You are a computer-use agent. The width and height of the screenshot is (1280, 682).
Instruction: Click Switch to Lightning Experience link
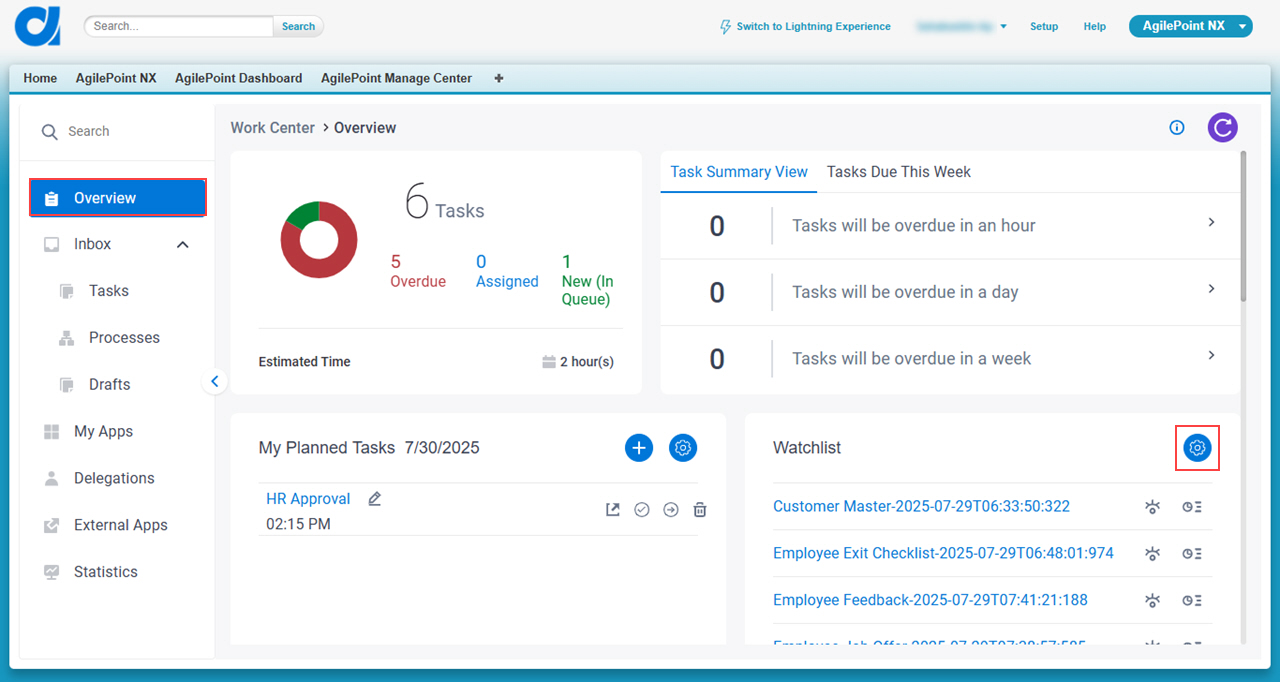pos(813,27)
